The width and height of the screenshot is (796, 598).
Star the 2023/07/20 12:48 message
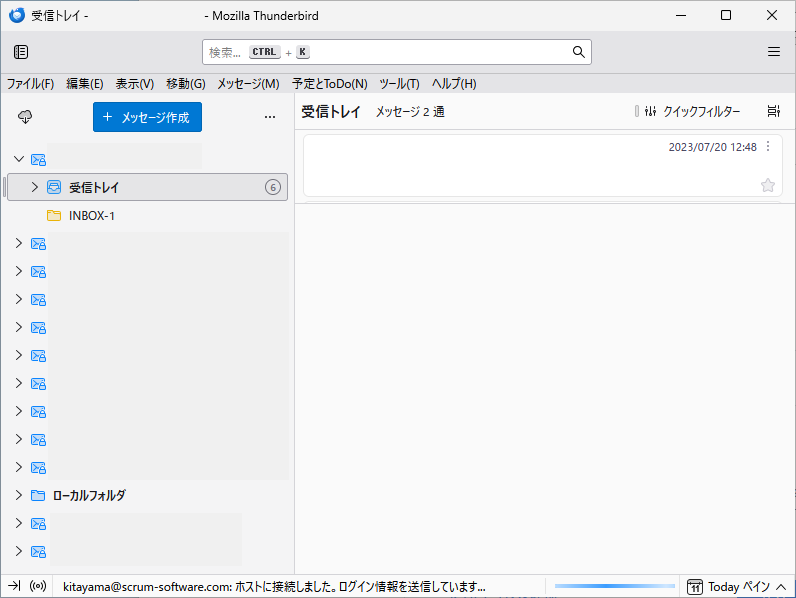tap(768, 185)
